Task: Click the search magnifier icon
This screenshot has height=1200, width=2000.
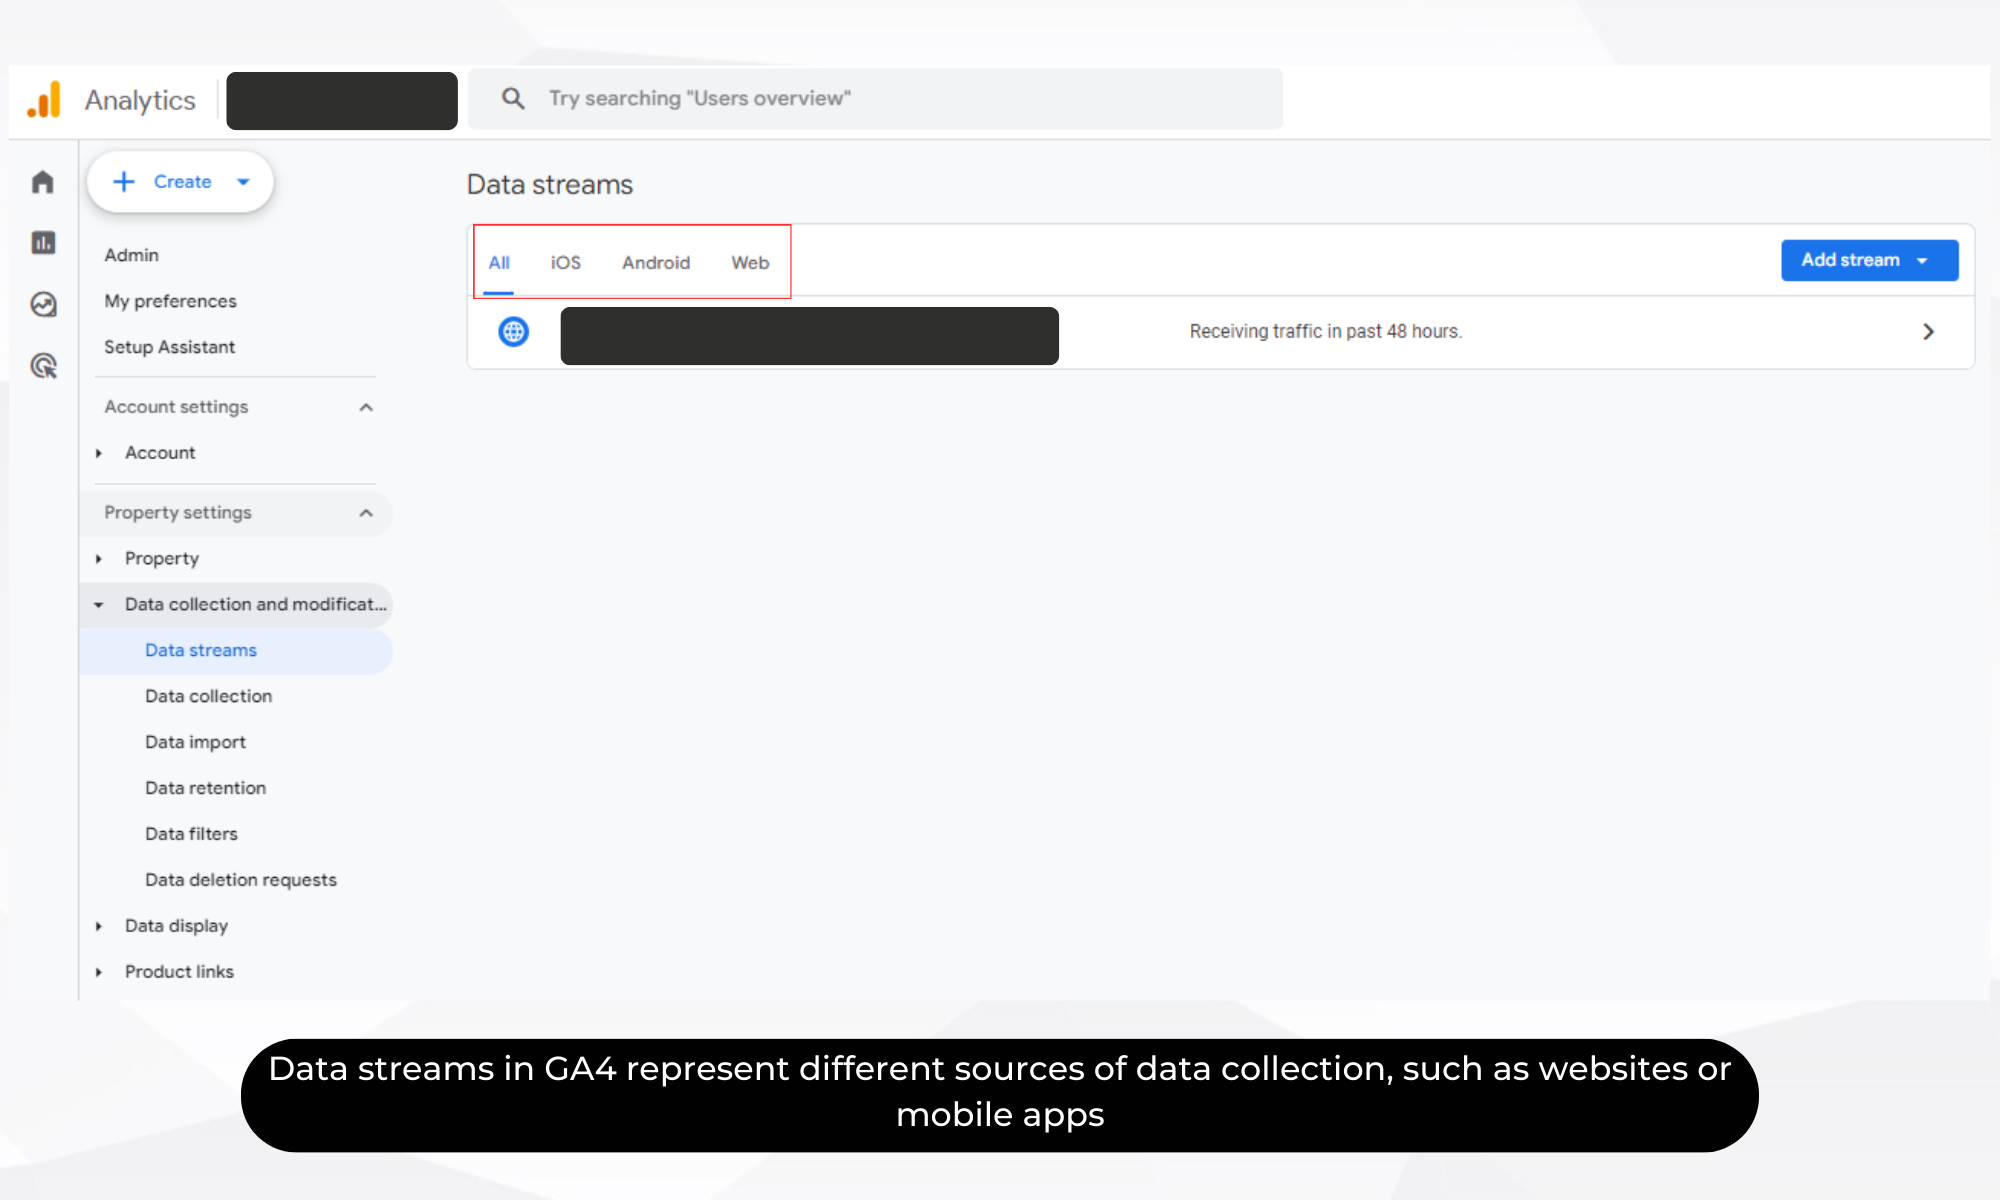Action: point(513,98)
